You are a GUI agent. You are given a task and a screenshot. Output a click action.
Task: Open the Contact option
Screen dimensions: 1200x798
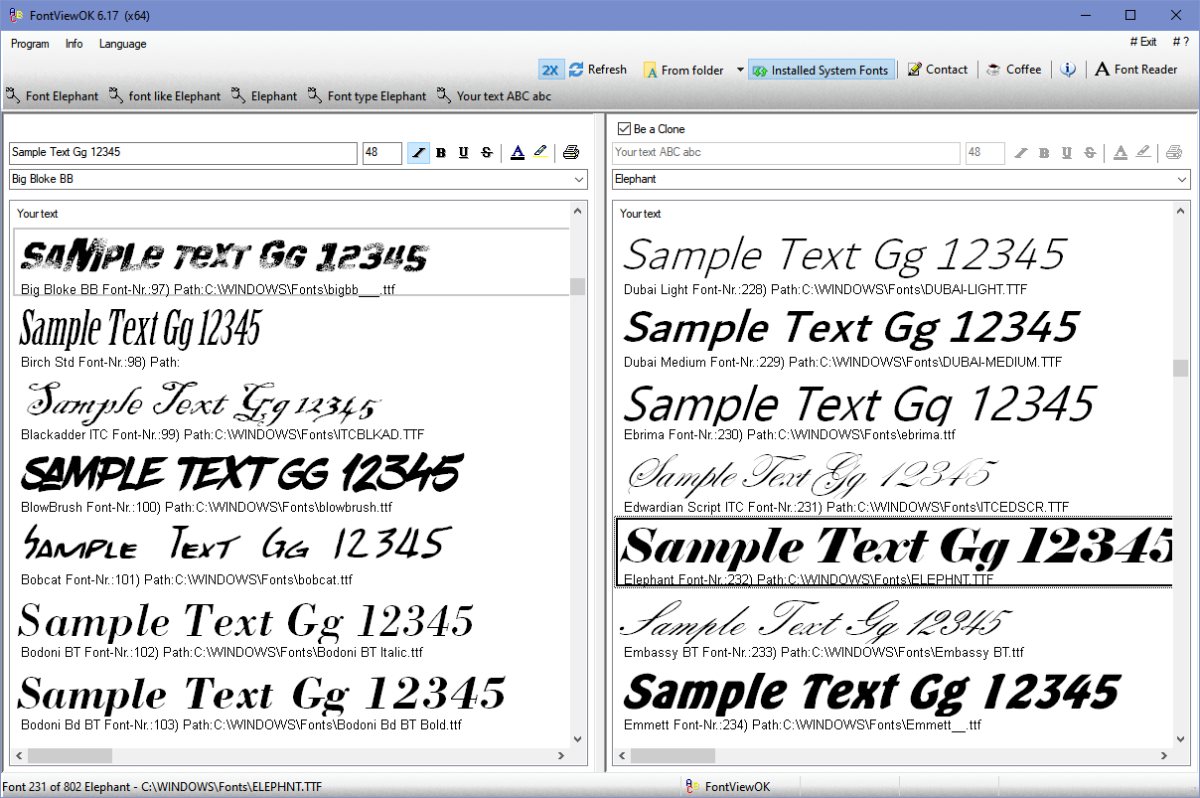pos(937,70)
